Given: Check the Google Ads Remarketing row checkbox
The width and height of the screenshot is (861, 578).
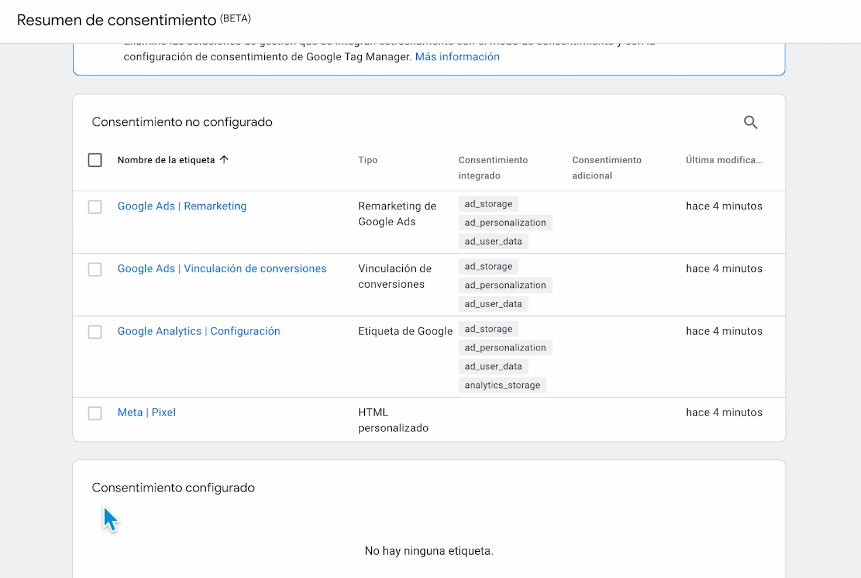Looking at the screenshot, I should pyautogui.click(x=95, y=207).
